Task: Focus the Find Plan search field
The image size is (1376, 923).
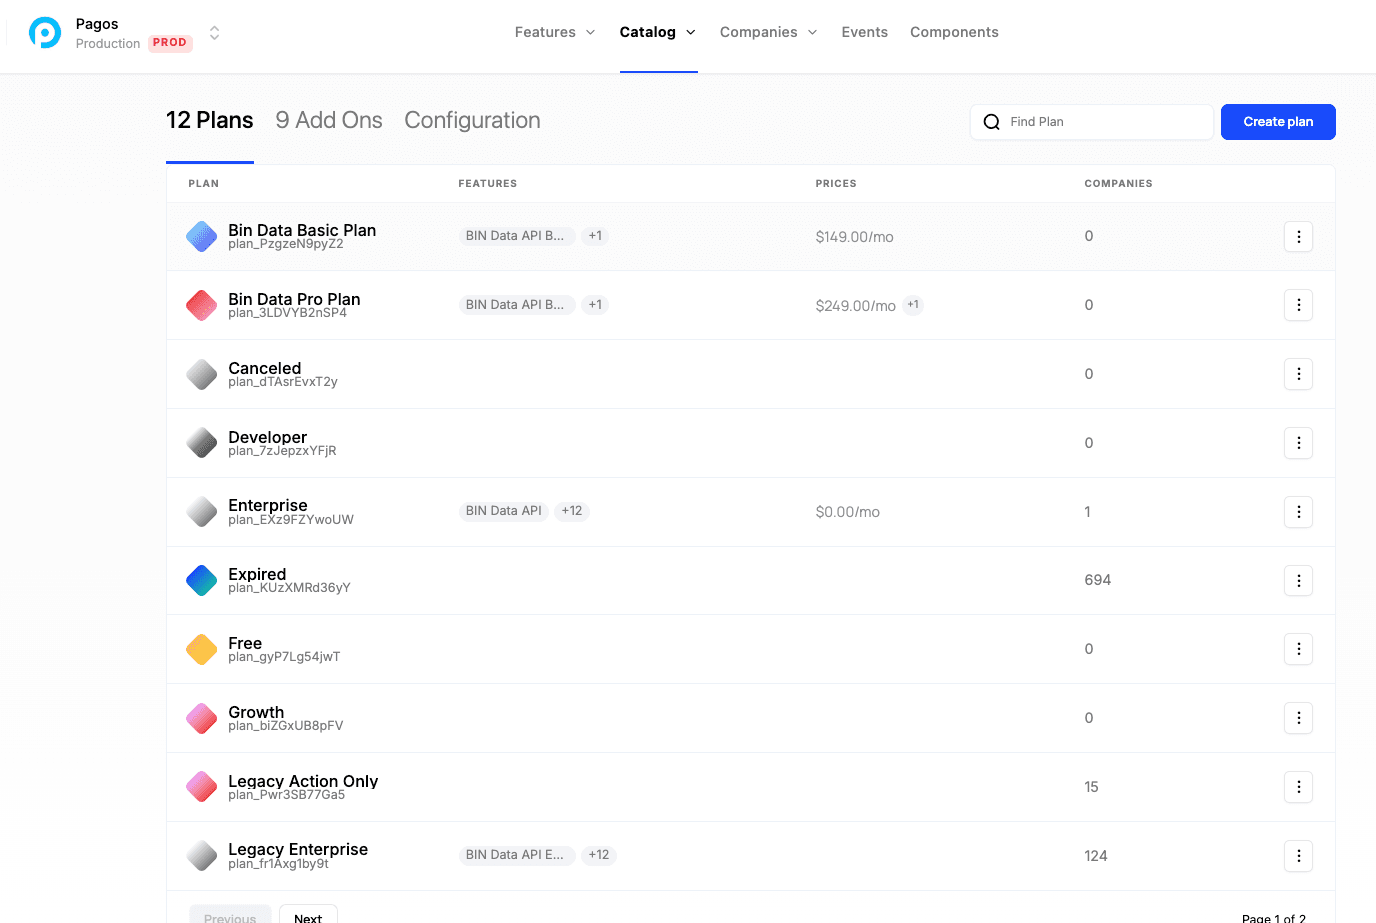Action: (x=1100, y=122)
